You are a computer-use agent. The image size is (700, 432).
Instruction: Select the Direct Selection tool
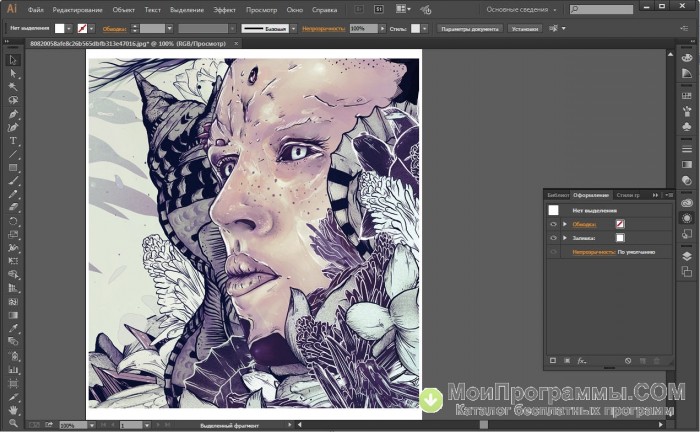pos(13,73)
